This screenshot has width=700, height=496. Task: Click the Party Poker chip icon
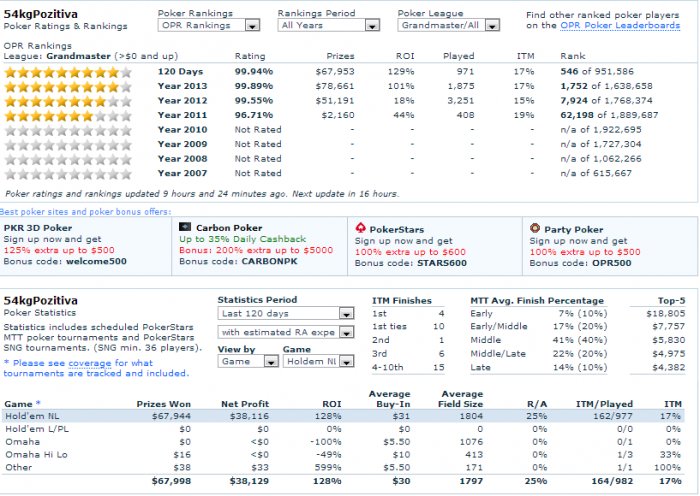pyautogui.click(x=535, y=229)
